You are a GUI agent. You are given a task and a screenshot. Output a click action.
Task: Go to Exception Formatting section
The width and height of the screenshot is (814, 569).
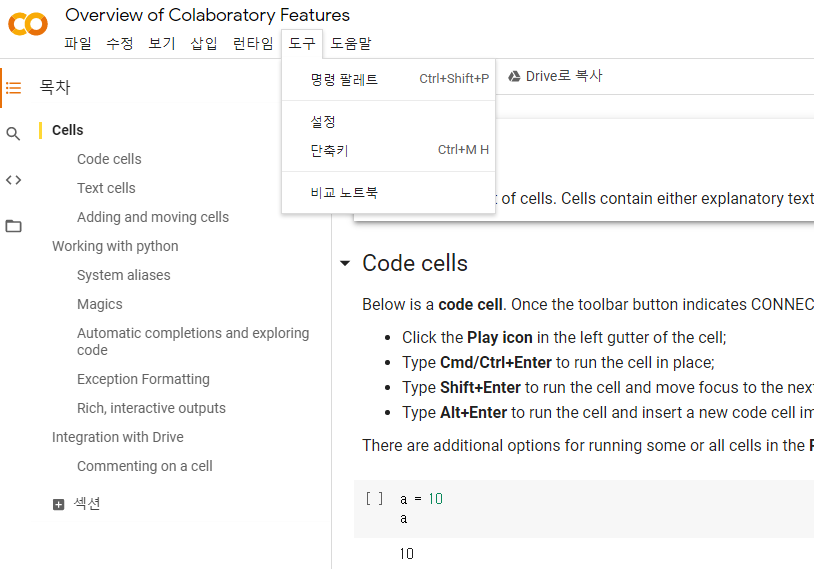pos(143,380)
